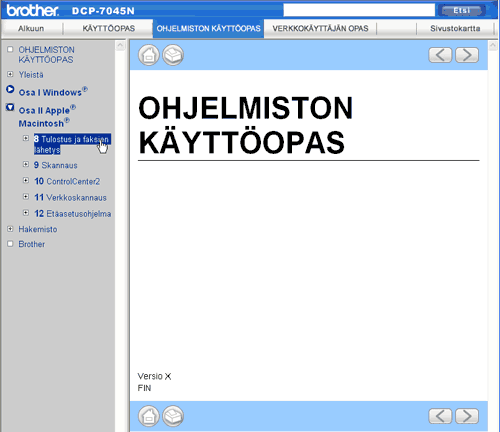Expand chapter 9 Skannaus node
Screen dimensions: 500x432
[26, 164]
